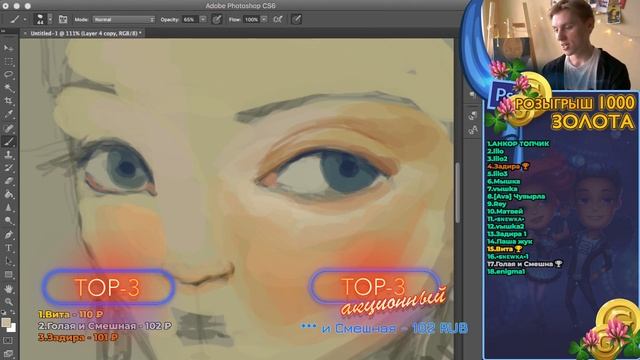This screenshot has width=640, height=360.
Task: Open the Flow slider dropdown arrow
Action: pos(264,19)
